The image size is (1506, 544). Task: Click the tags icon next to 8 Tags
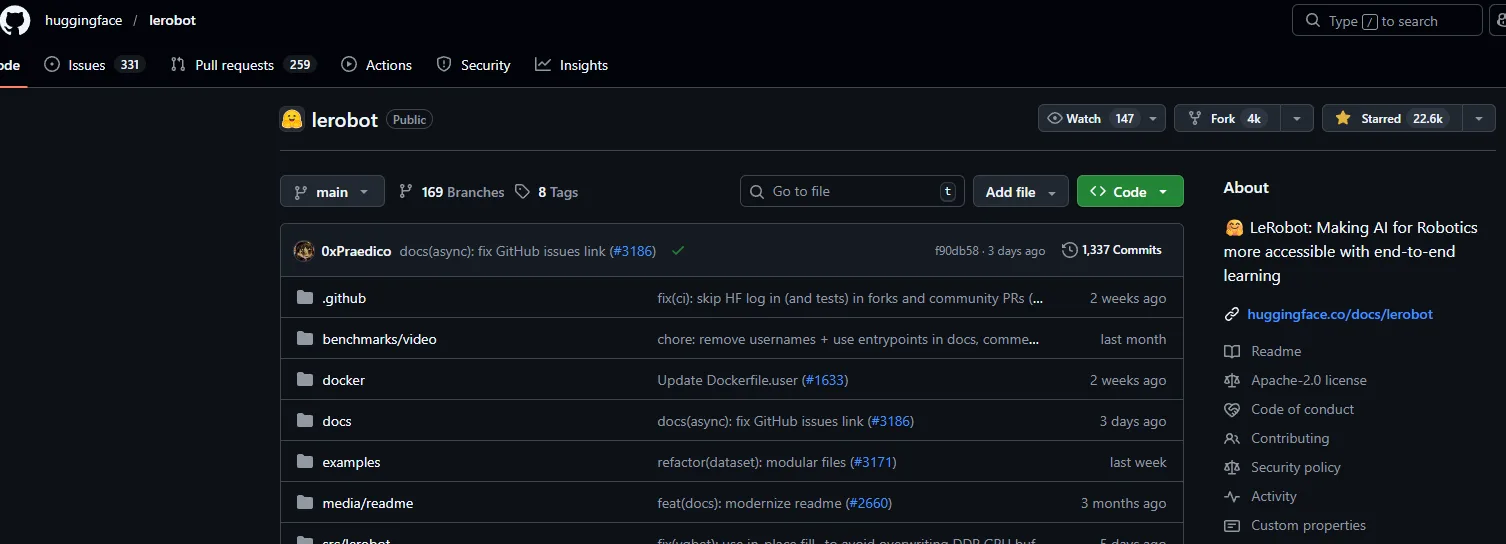click(x=522, y=192)
